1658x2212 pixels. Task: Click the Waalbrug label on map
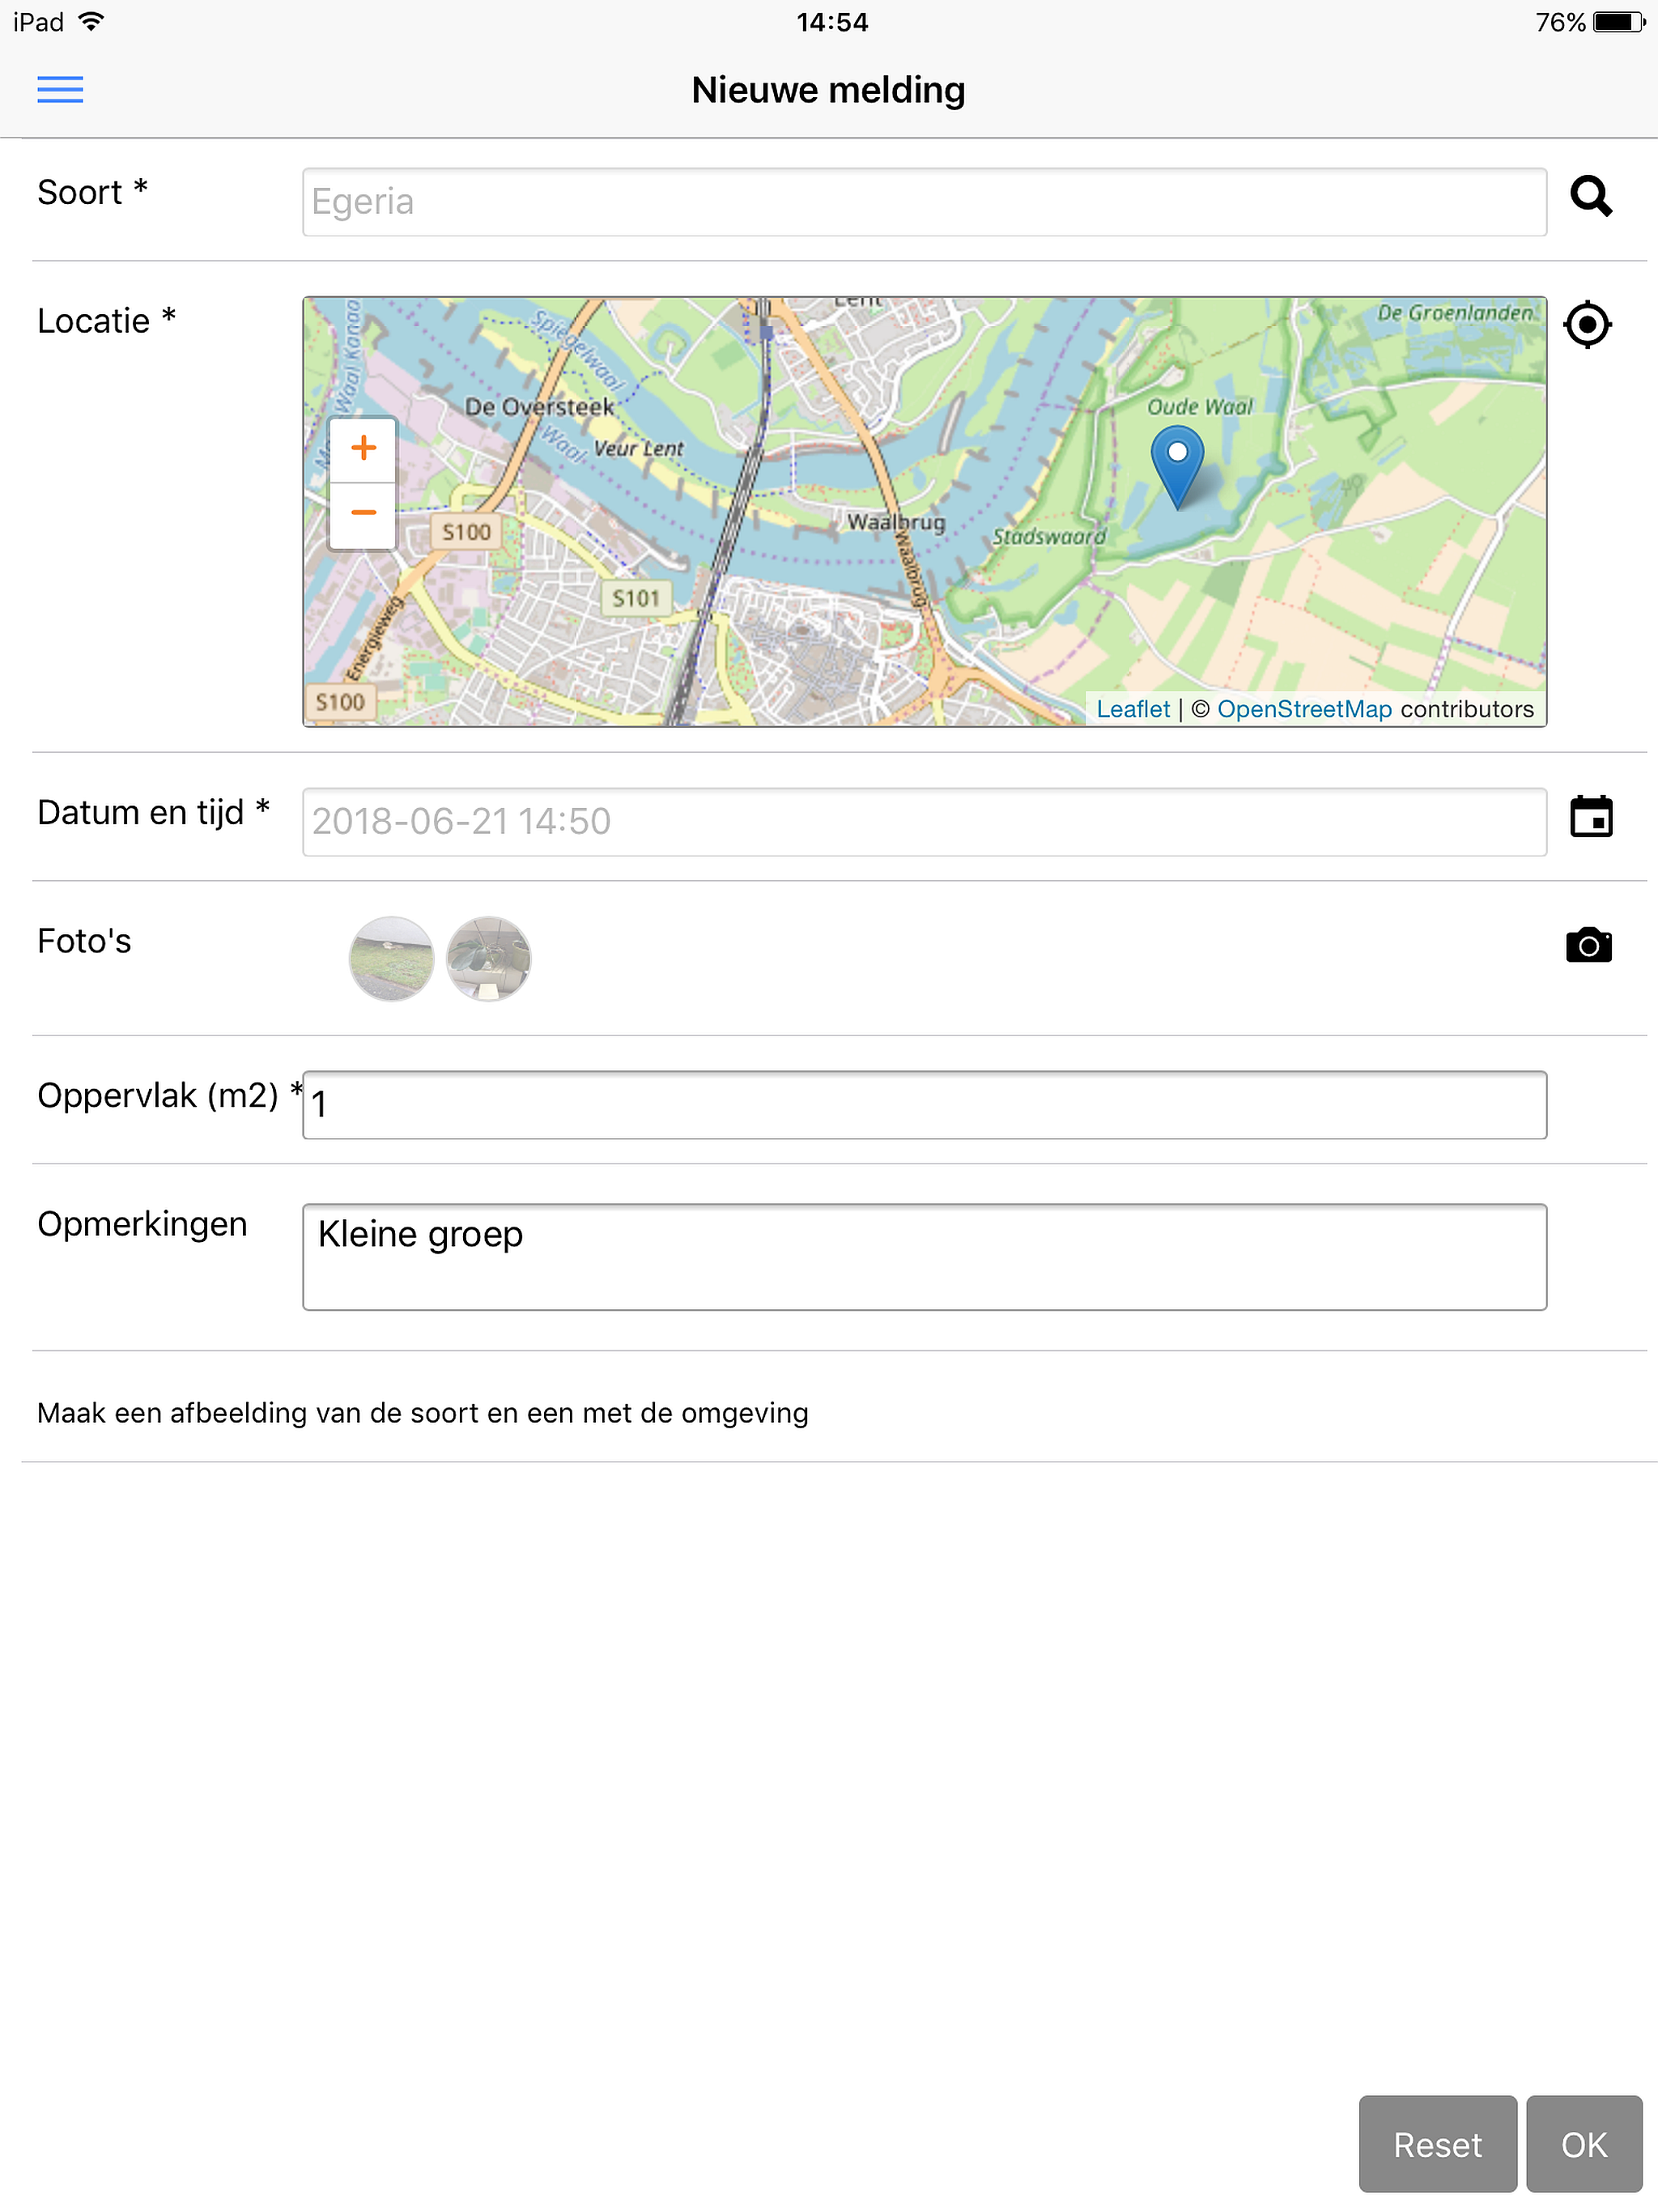tap(895, 522)
